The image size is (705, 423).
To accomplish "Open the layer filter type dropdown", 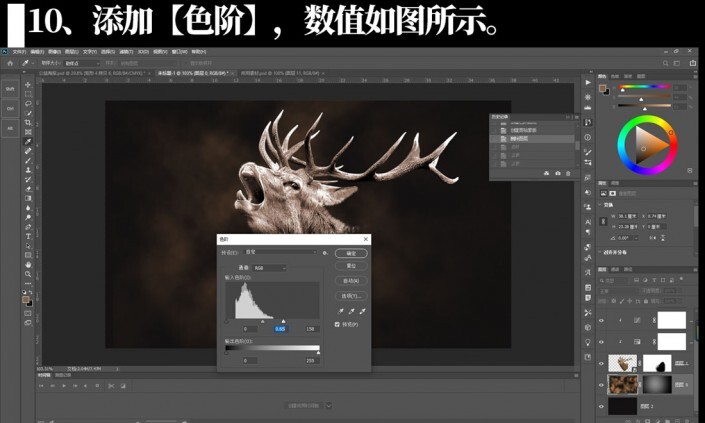I will (615, 280).
